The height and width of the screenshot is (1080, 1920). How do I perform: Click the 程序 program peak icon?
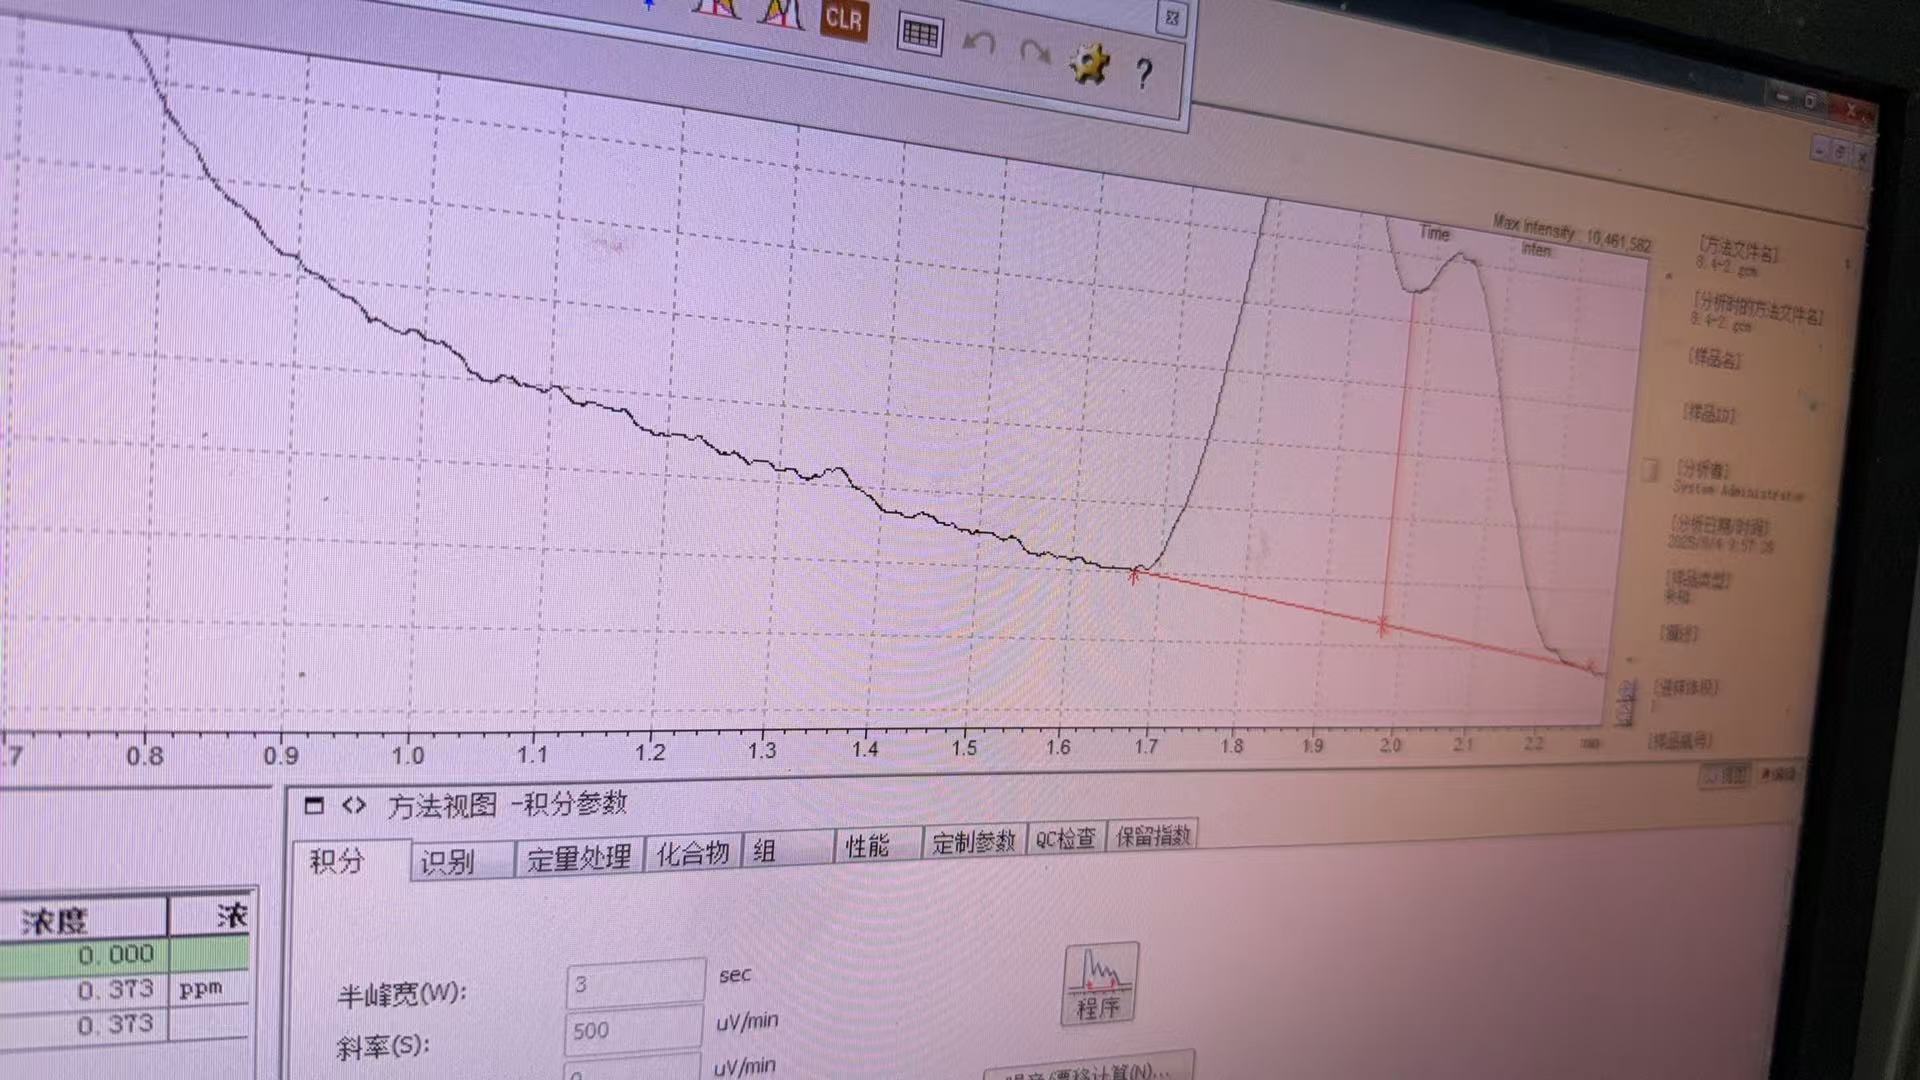tap(1099, 984)
